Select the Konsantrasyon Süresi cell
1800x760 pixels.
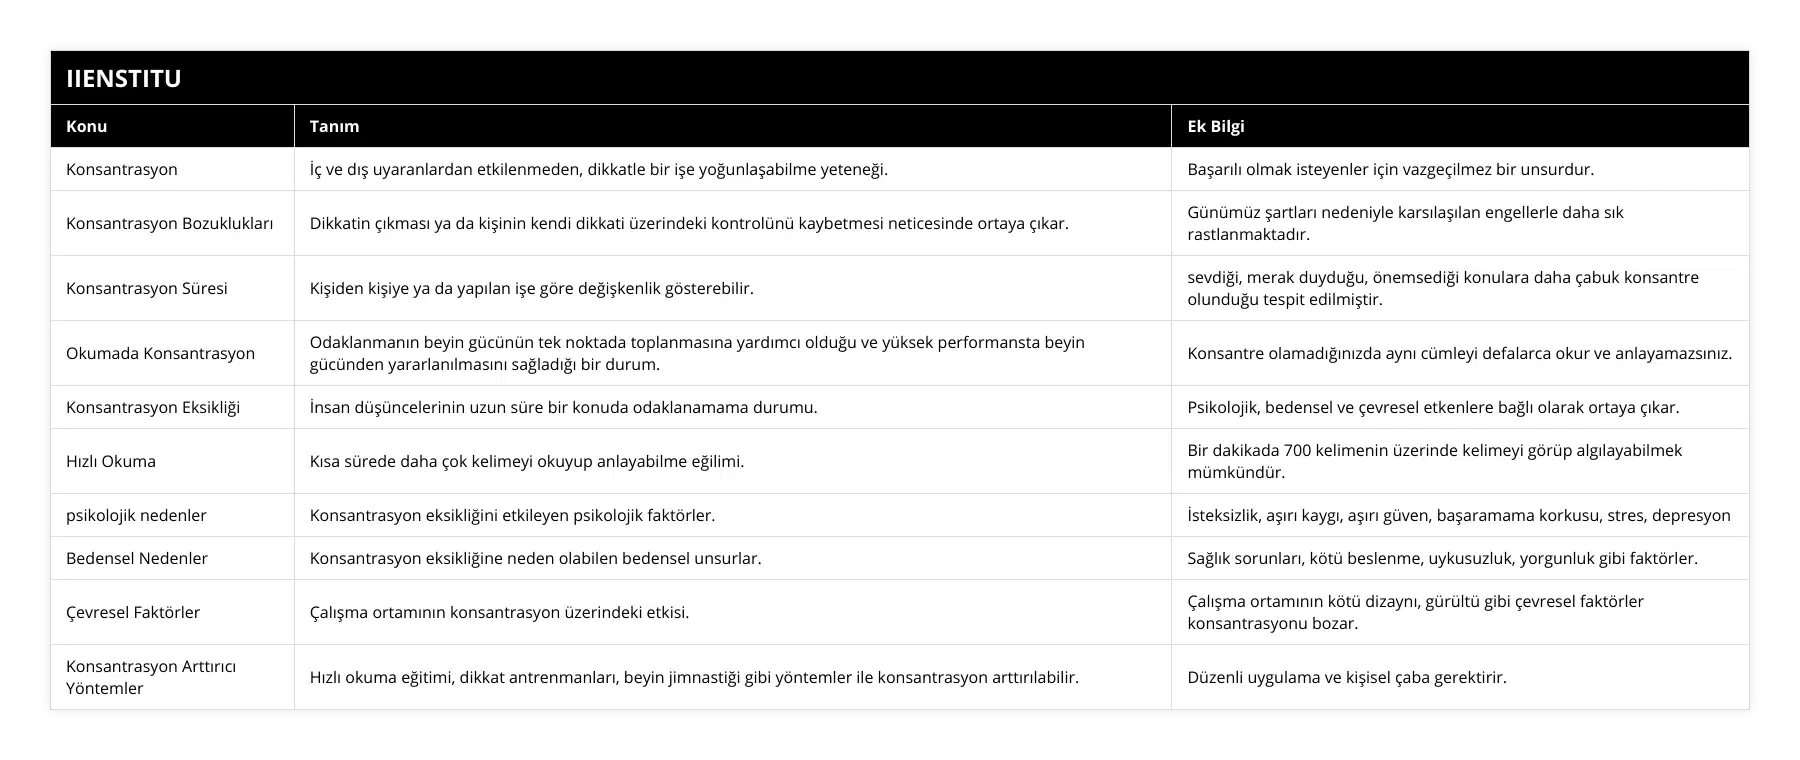pyautogui.click(x=147, y=288)
